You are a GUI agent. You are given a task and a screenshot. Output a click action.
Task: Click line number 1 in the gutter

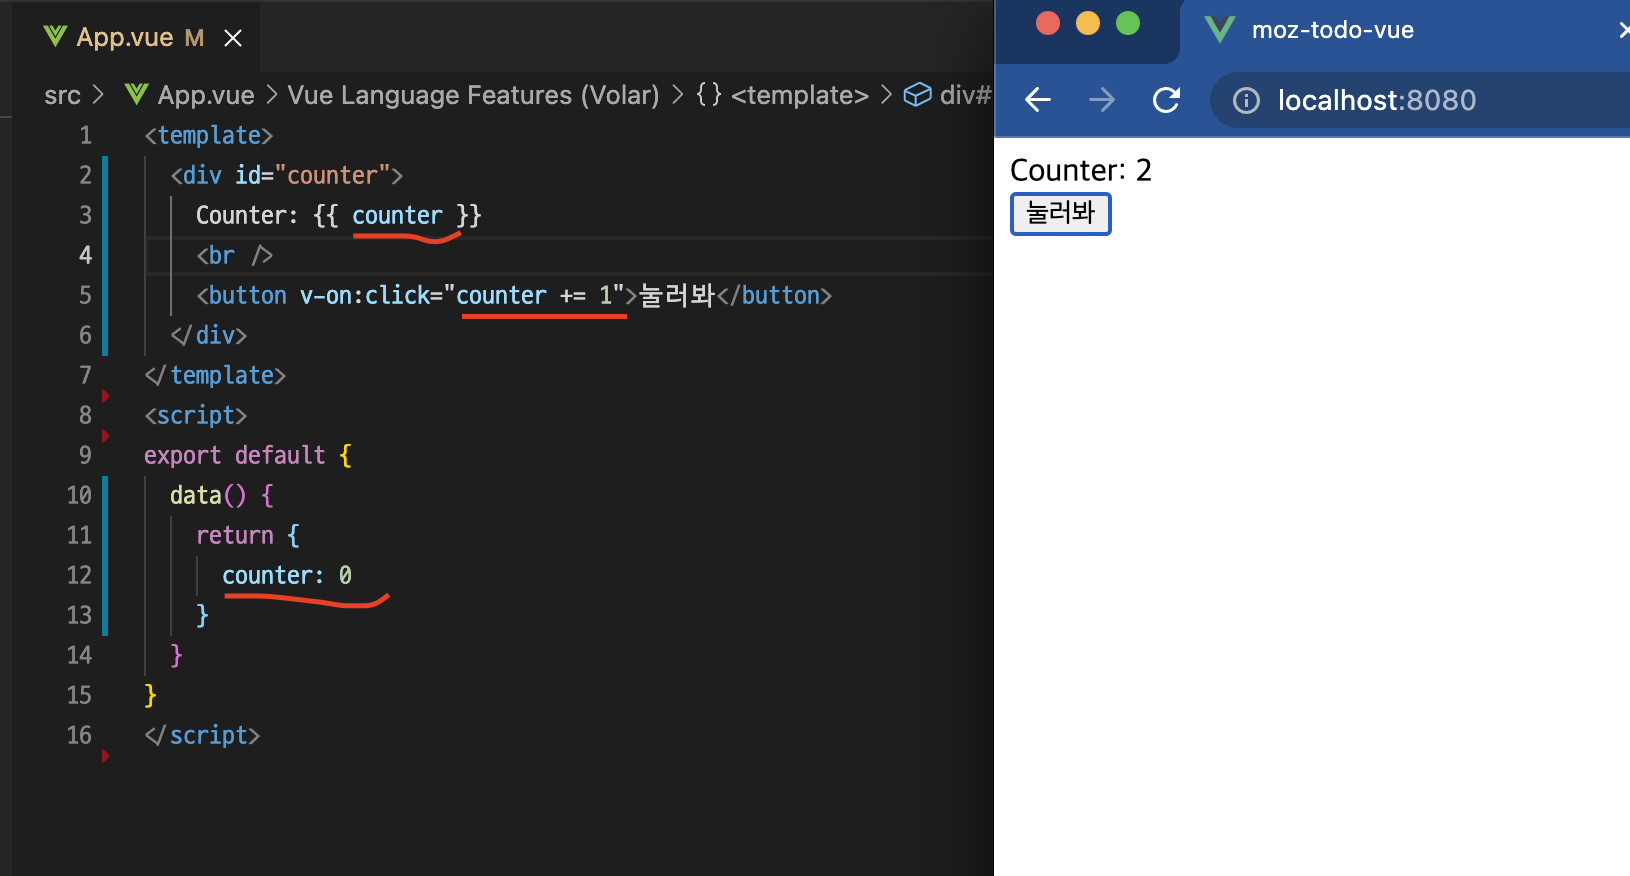[86, 135]
